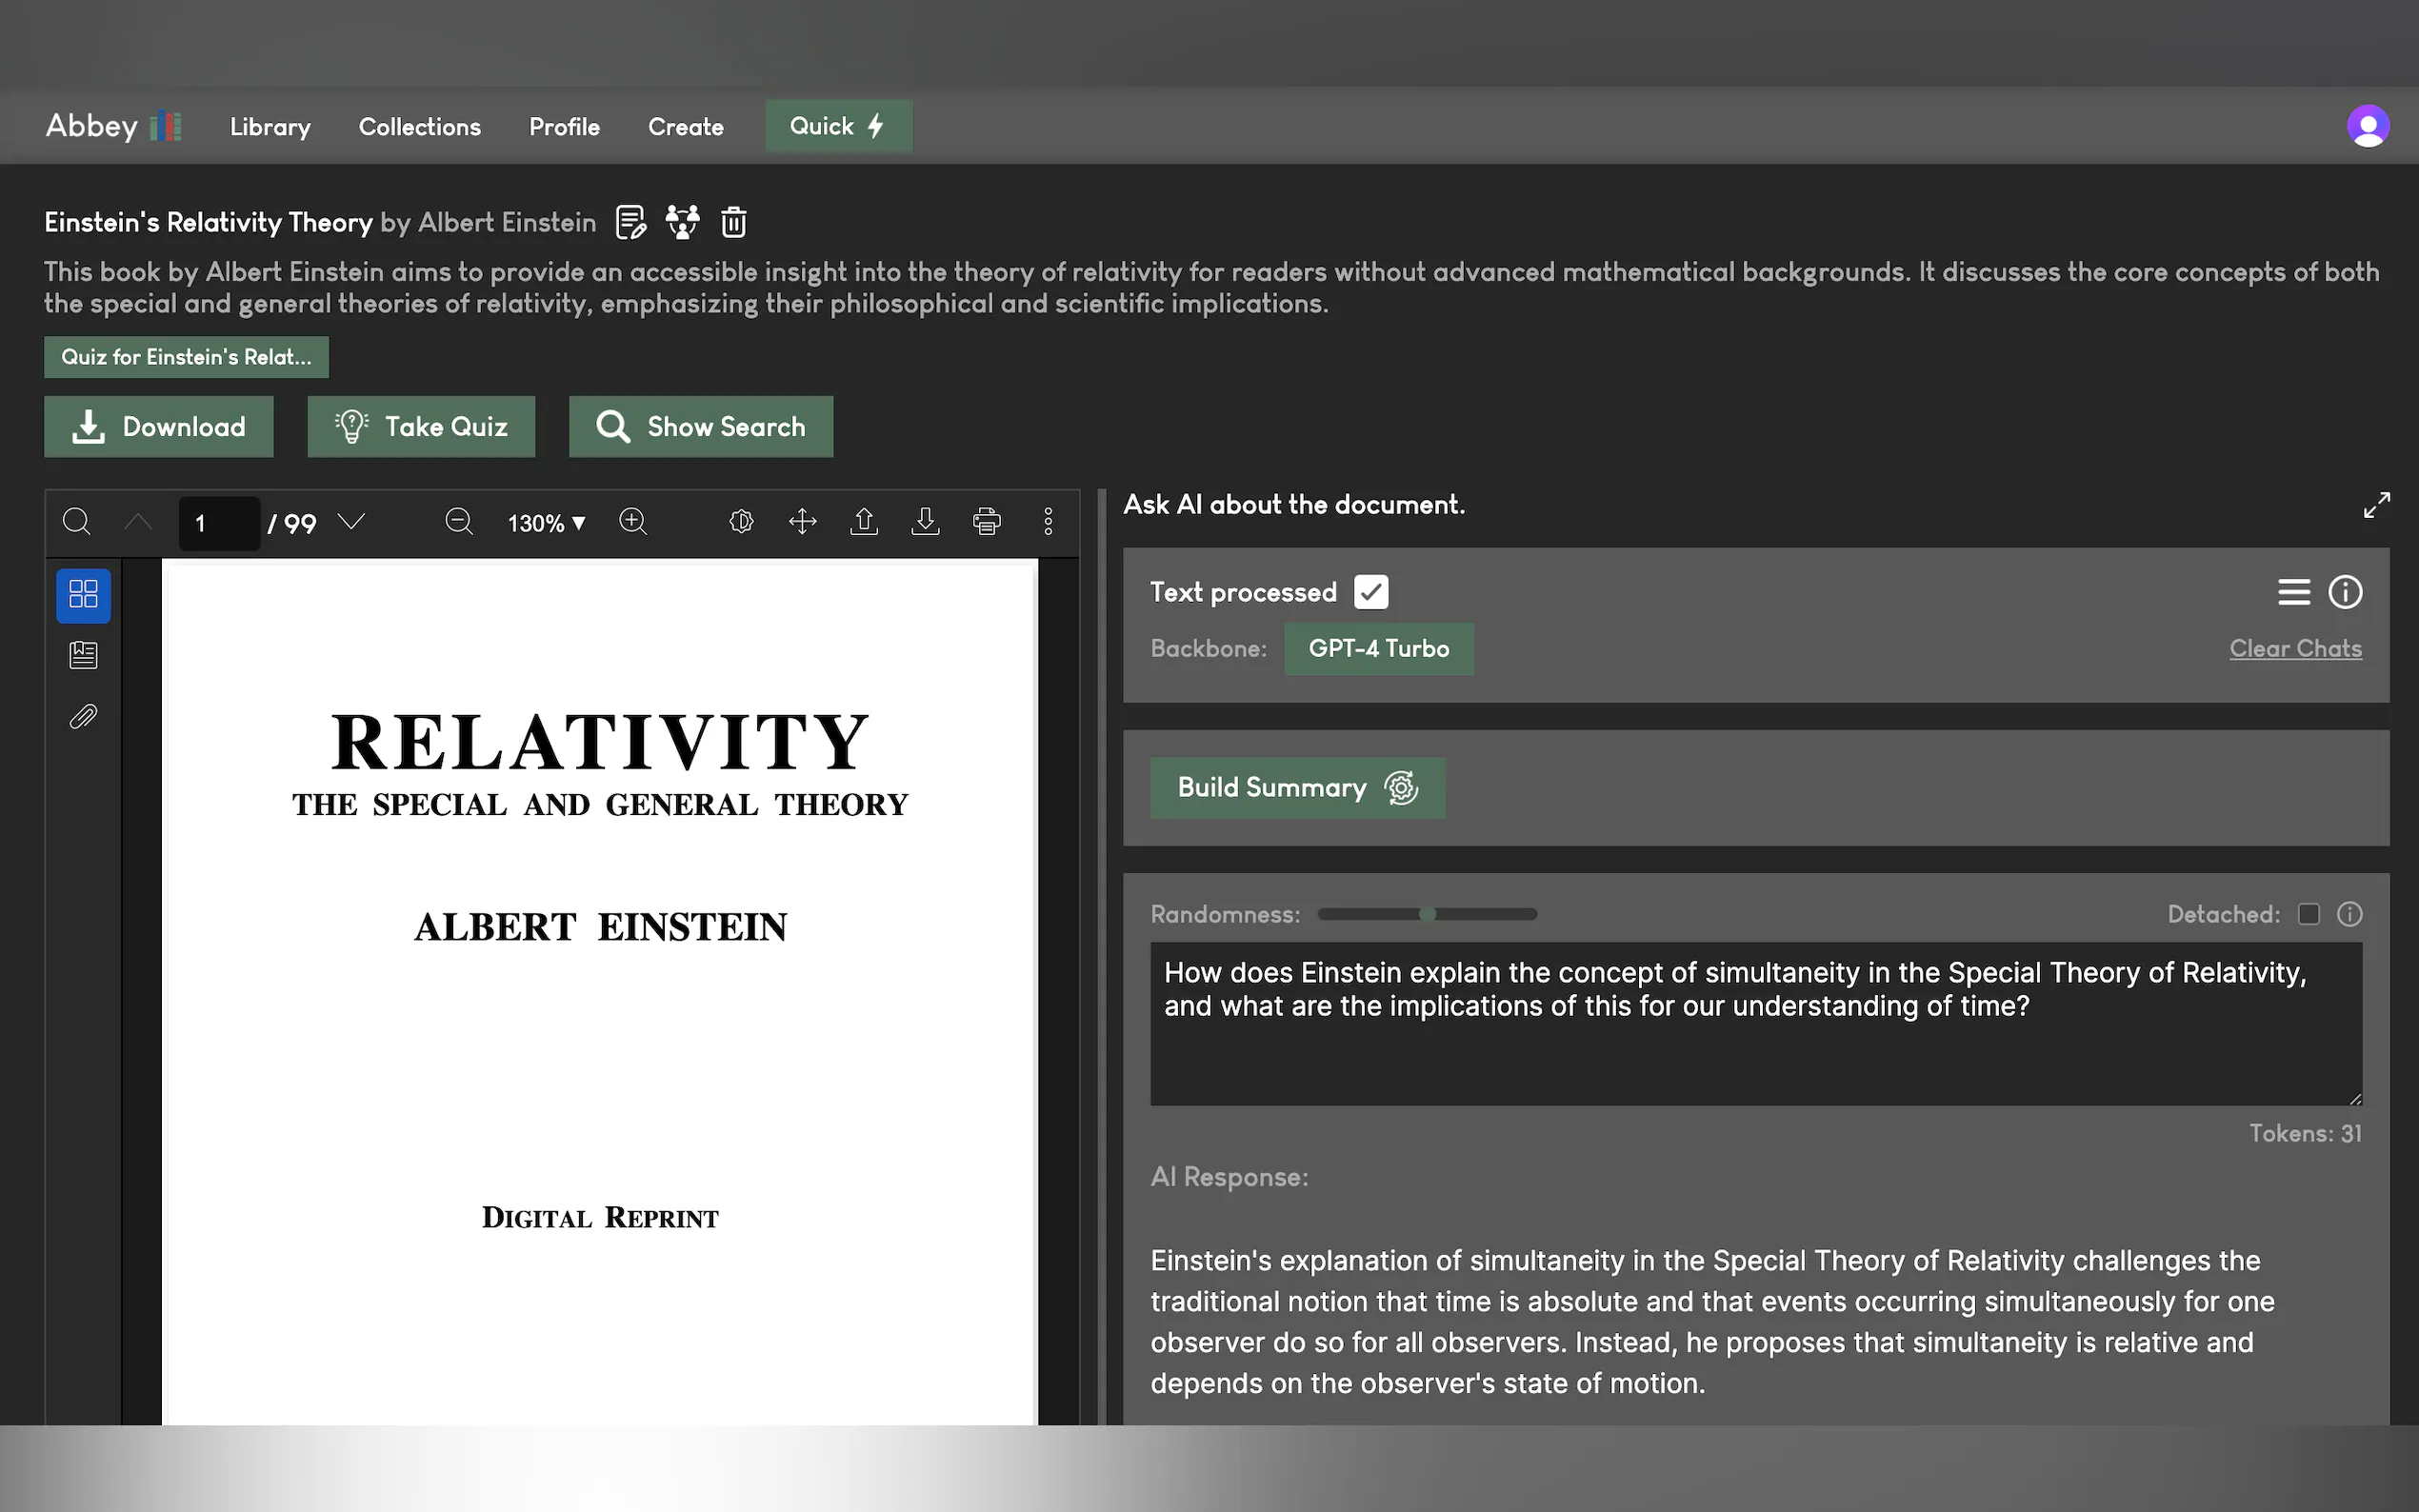Open PDF toolbar more options menu

(1048, 521)
